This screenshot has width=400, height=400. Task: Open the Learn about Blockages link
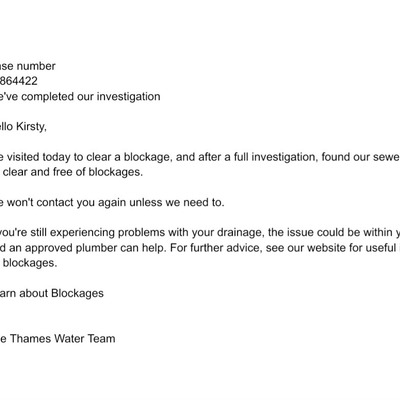tap(52, 293)
